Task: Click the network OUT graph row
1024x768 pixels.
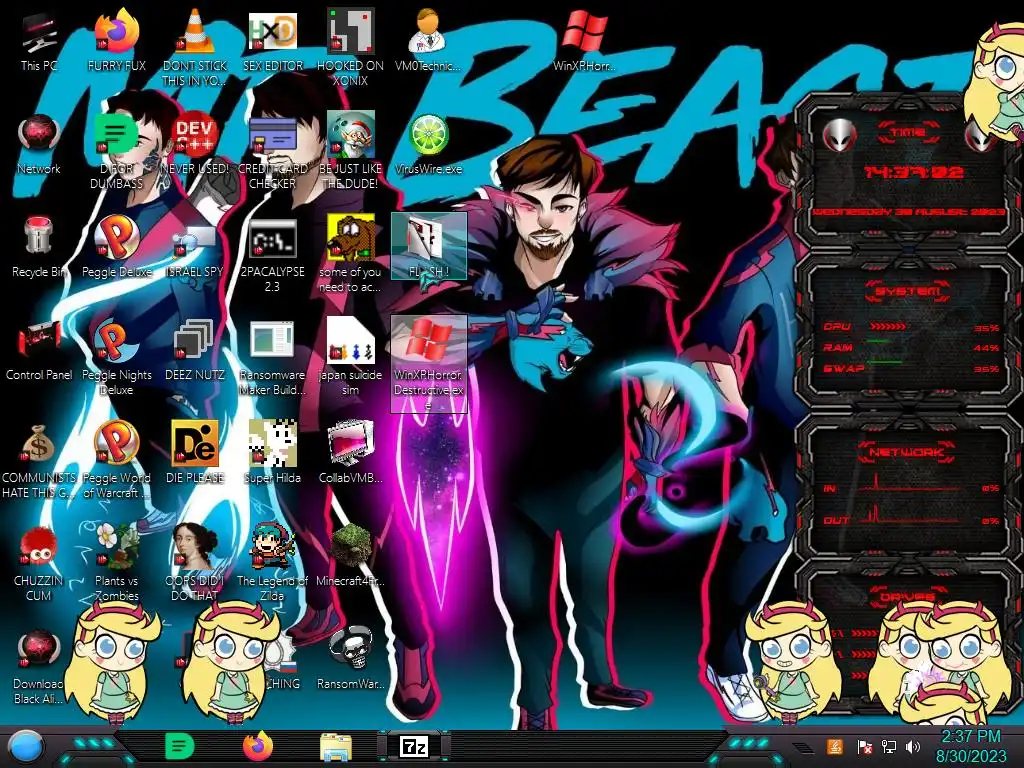Action: click(x=910, y=515)
